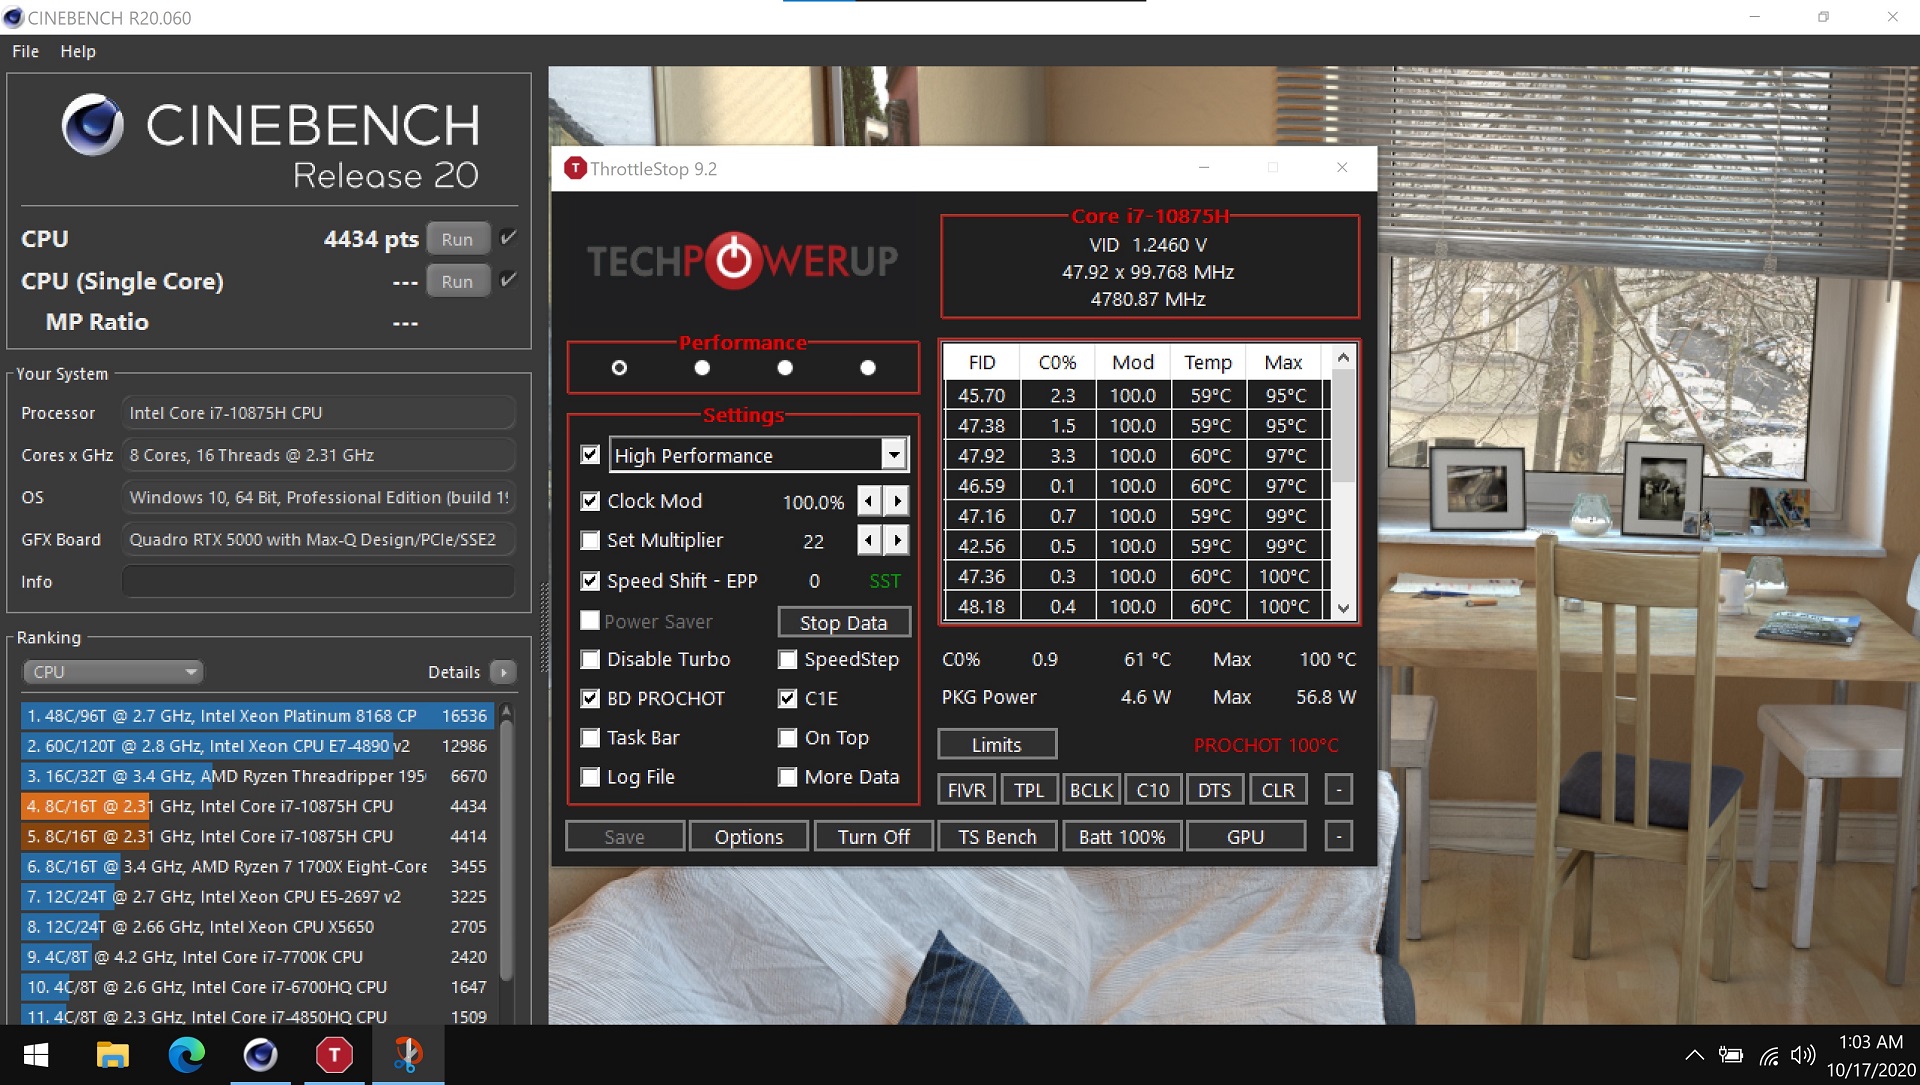Launch TS Bench
This screenshot has height=1085, width=1920.
[x=997, y=837]
